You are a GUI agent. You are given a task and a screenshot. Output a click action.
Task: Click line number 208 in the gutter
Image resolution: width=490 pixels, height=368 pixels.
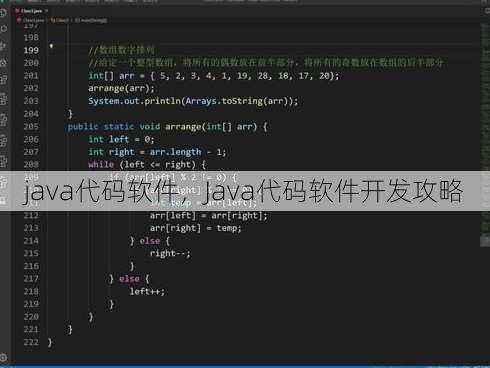[31, 165]
